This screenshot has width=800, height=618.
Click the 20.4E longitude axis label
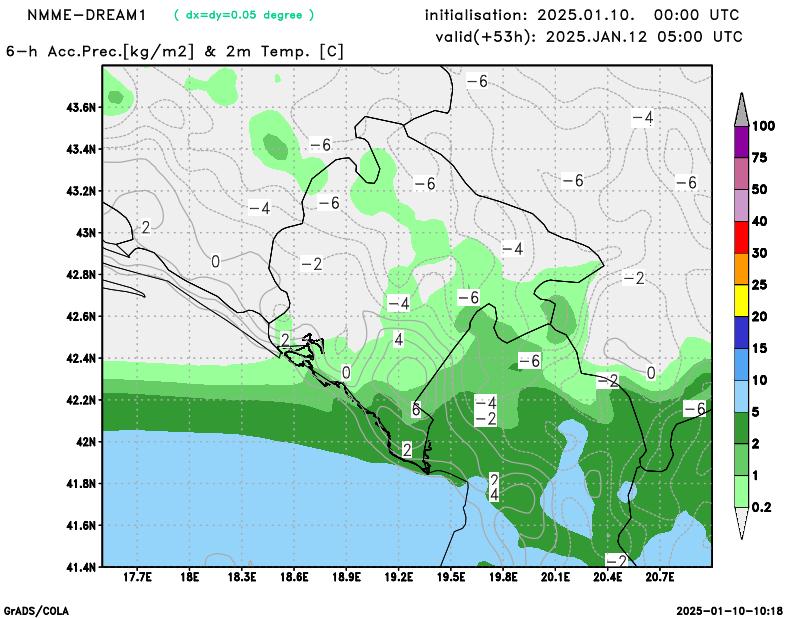(x=607, y=577)
